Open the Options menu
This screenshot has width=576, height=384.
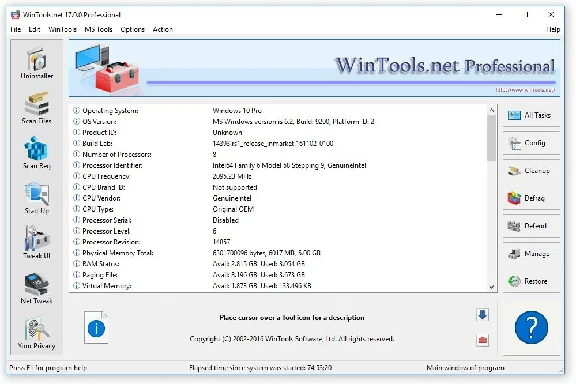[133, 29]
